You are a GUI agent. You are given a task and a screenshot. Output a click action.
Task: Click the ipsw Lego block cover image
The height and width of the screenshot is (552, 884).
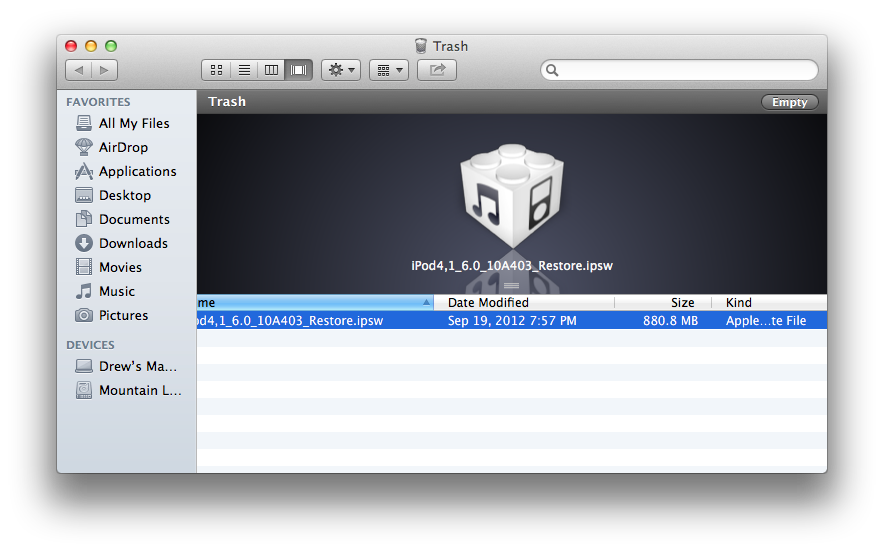[x=512, y=196]
